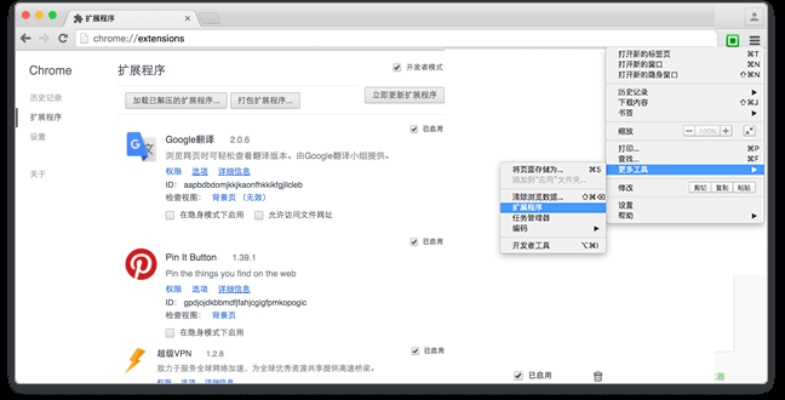Open 历史记录 in the left sidebar

[46, 98]
